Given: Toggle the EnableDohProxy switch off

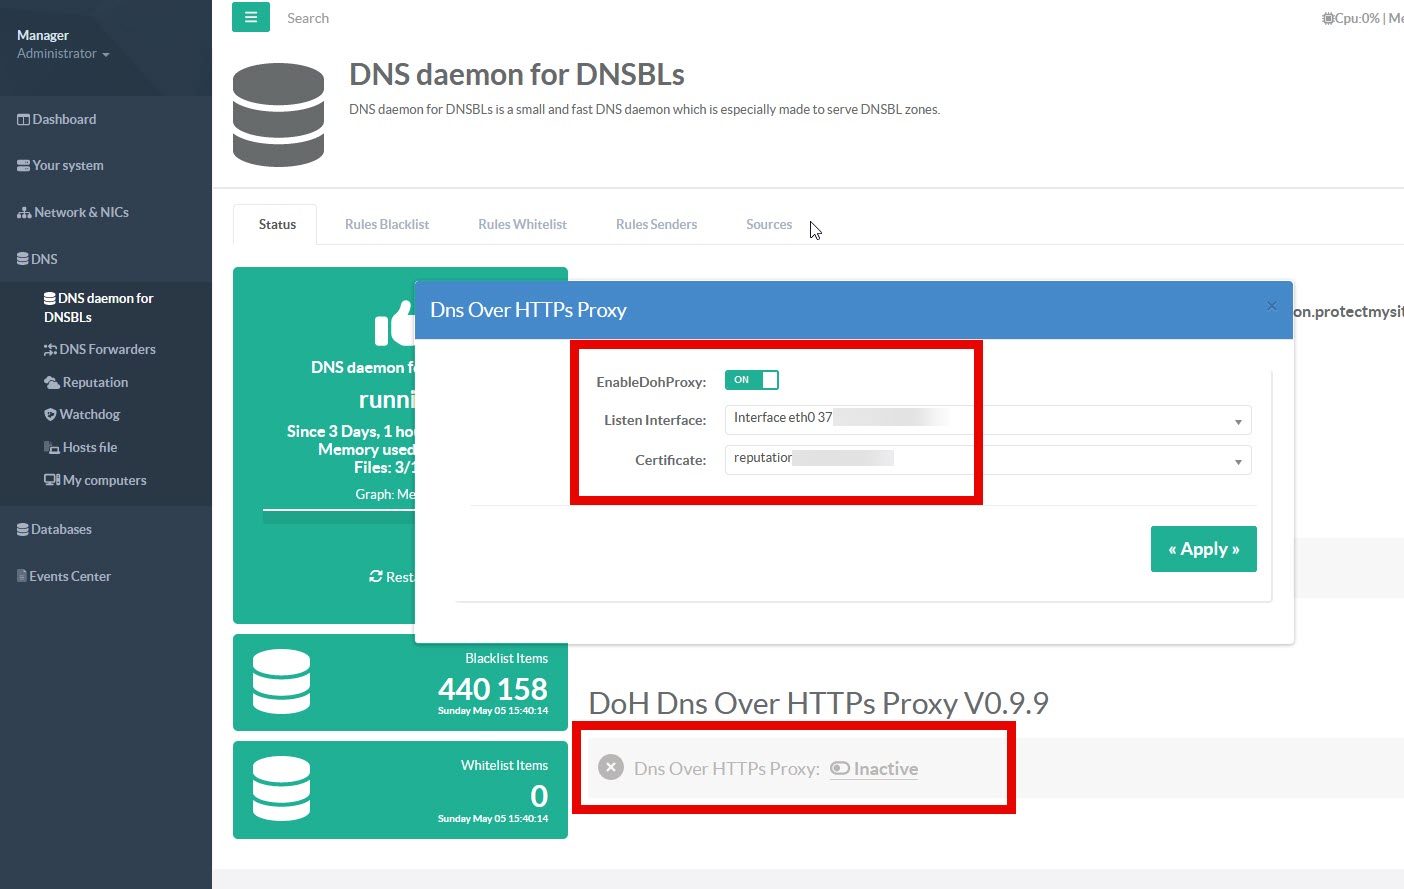Looking at the screenshot, I should pyautogui.click(x=751, y=380).
